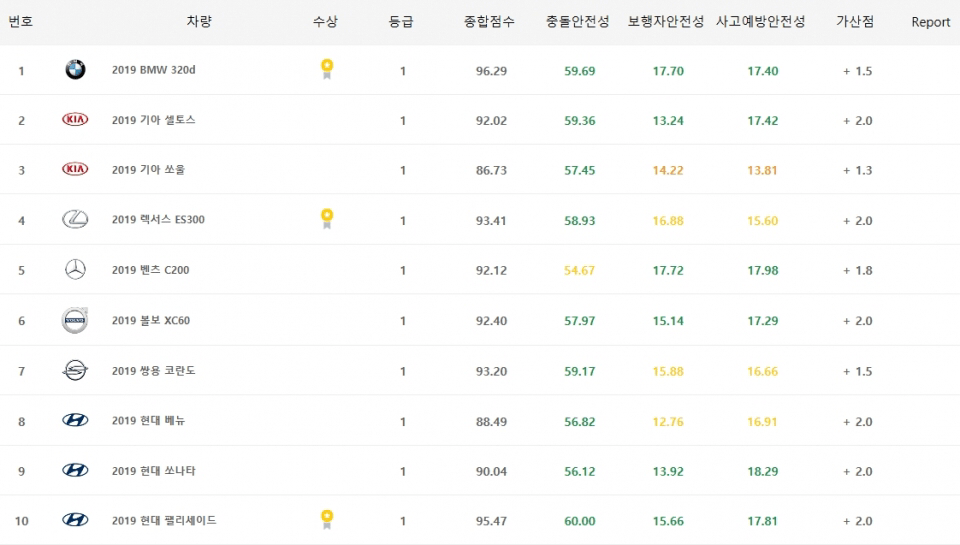Click accident prevention value 17.98
Viewport: 960px width, 545px height.
point(762,270)
